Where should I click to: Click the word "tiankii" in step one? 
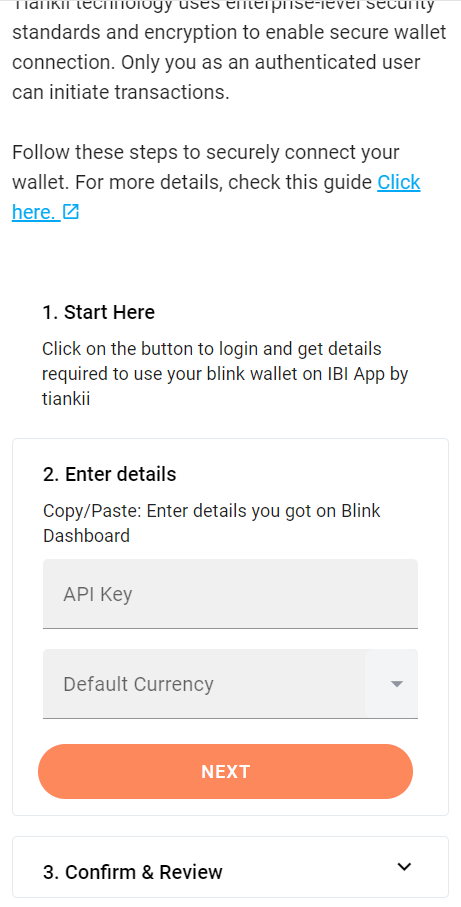tap(66, 399)
